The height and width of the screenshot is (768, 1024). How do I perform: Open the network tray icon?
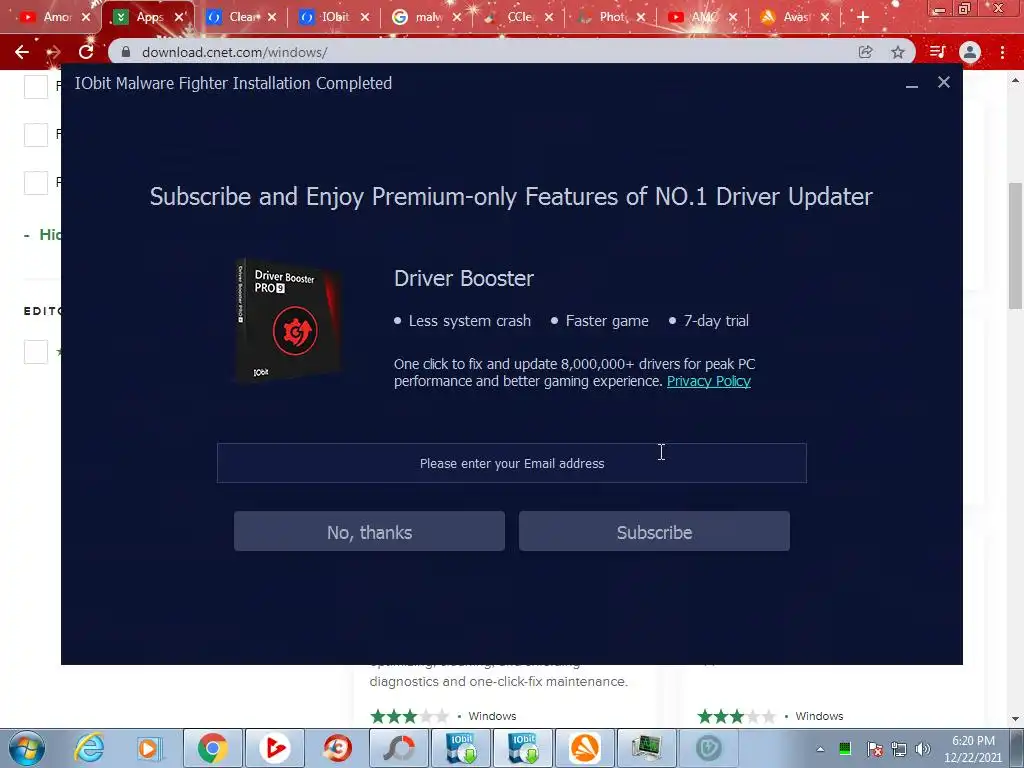point(899,749)
